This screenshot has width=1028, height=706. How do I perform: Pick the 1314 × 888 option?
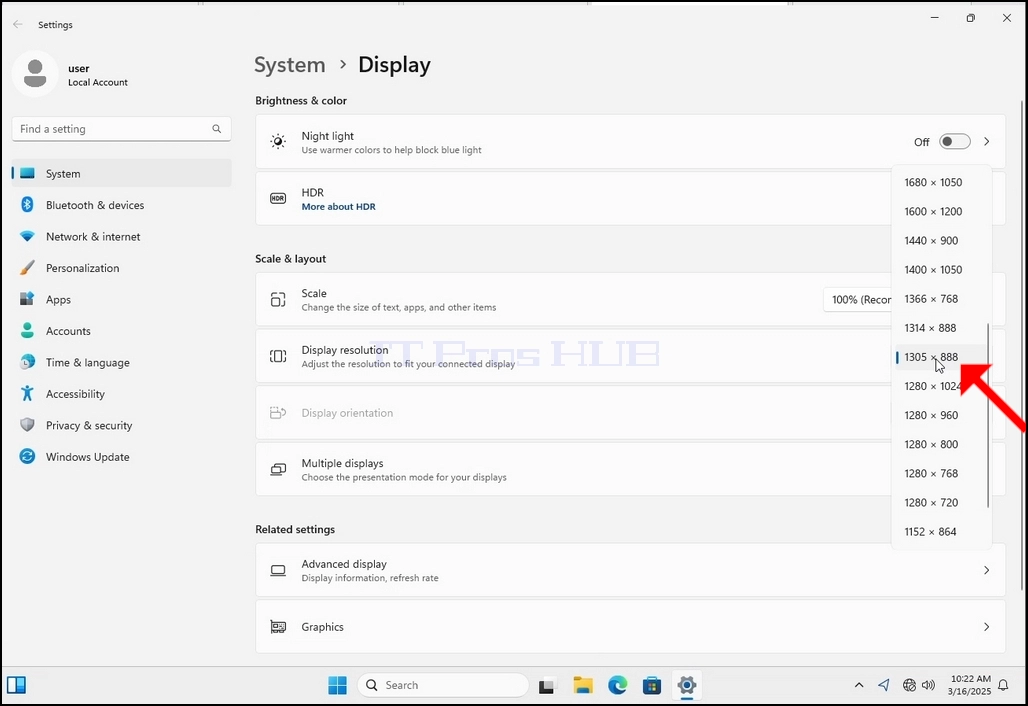pos(941,328)
